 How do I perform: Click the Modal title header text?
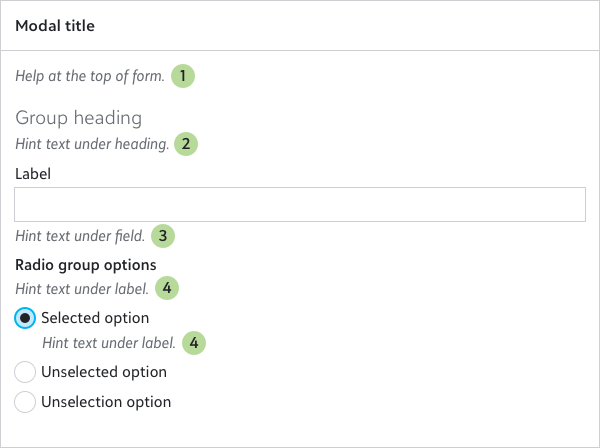tap(55, 26)
